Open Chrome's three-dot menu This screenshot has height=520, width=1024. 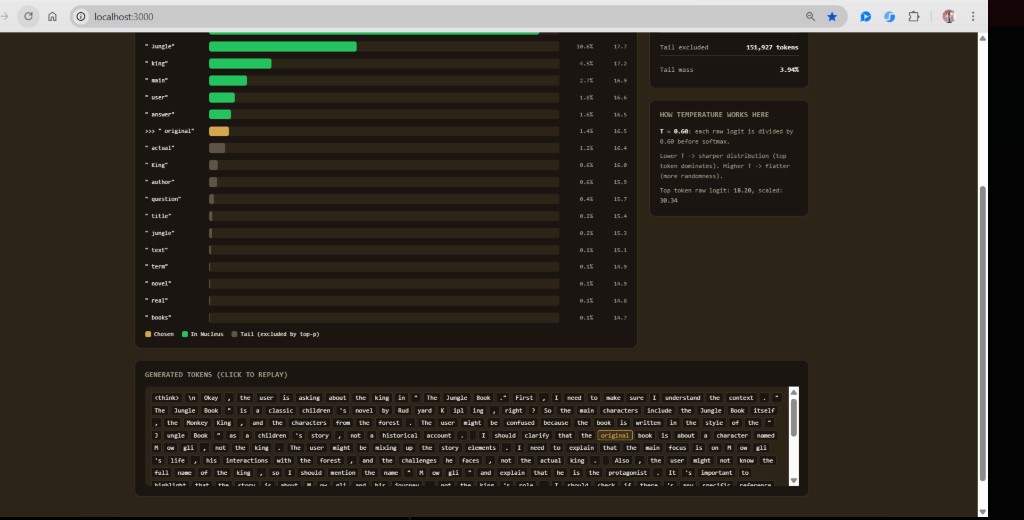click(x=972, y=16)
